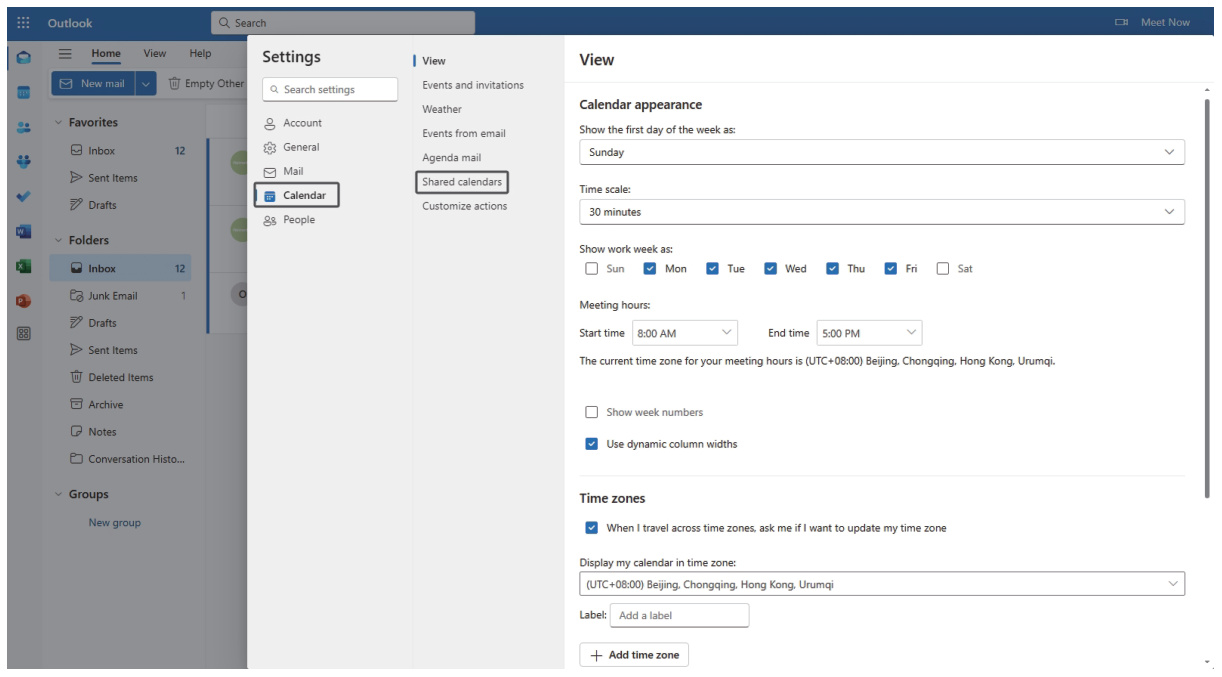Check the Show week numbers box

[x=592, y=412]
